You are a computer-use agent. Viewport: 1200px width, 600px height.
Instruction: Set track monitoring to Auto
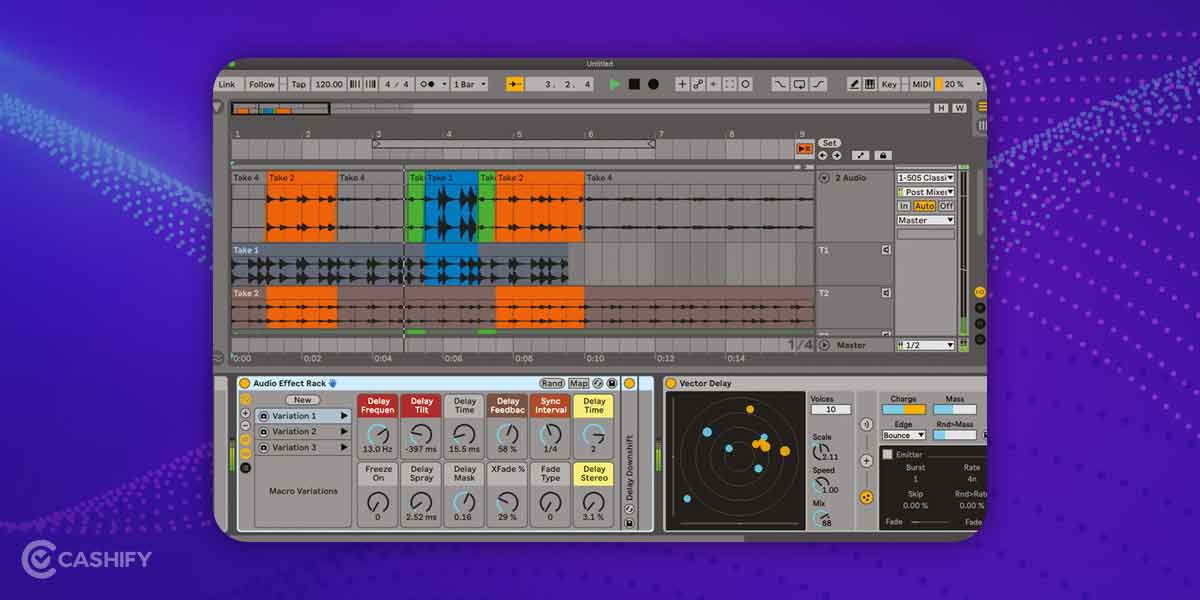(925, 206)
